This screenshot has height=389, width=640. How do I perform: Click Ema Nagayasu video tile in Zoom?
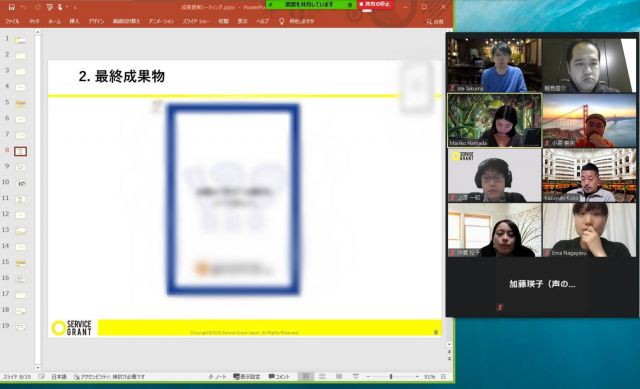[589, 230]
